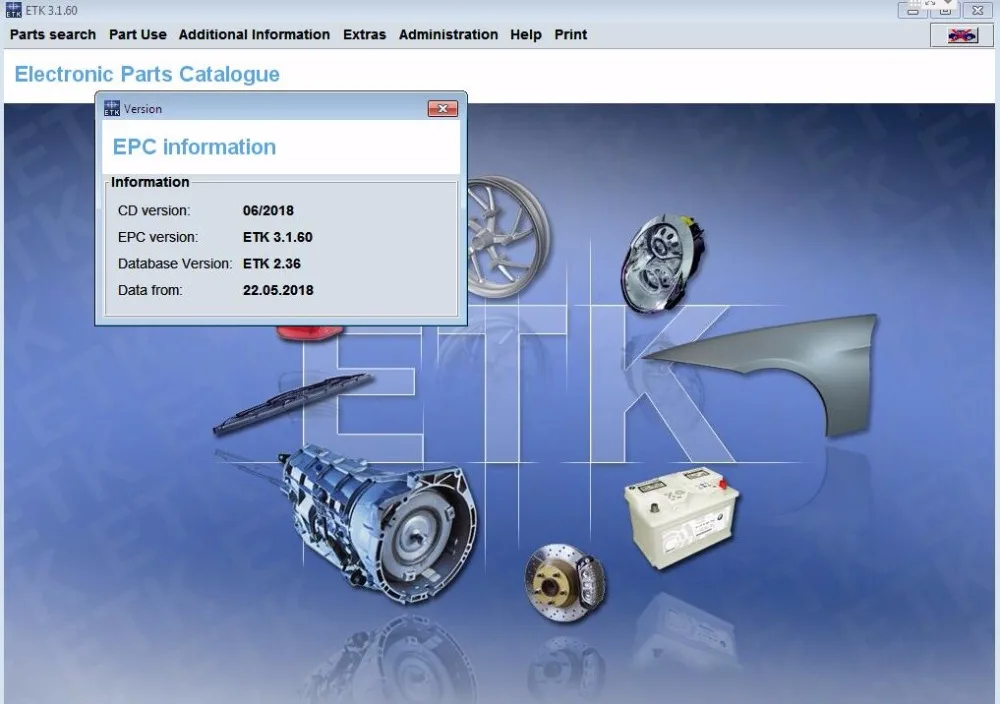Click the crossed-out car icon button
Viewport: 1000px width, 704px height.
pyautogui.click(x=962, y=35)
